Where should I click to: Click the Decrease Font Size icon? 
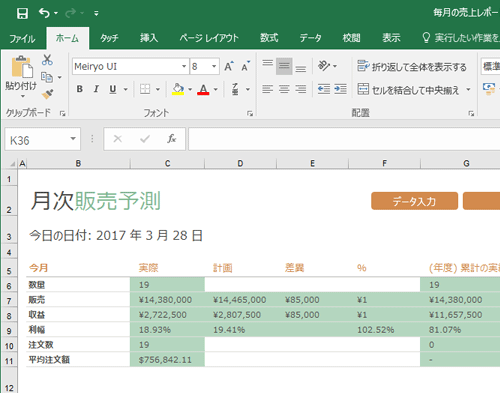tap(246, 66)
